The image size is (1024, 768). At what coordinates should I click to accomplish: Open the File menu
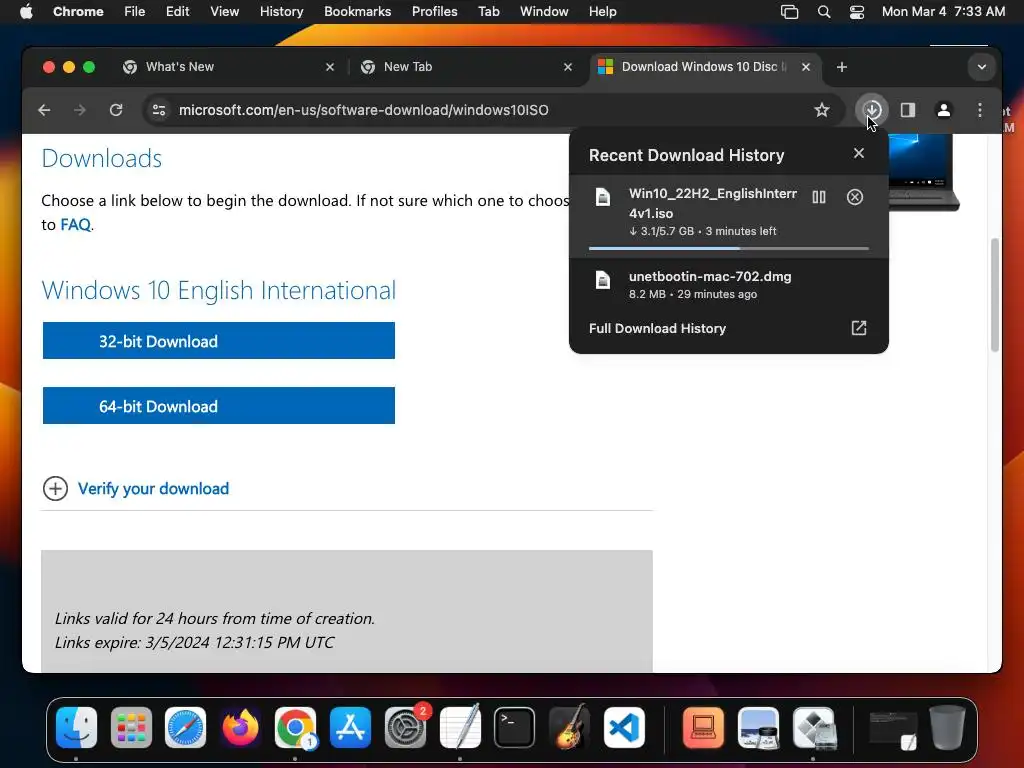tap(135, 12)
